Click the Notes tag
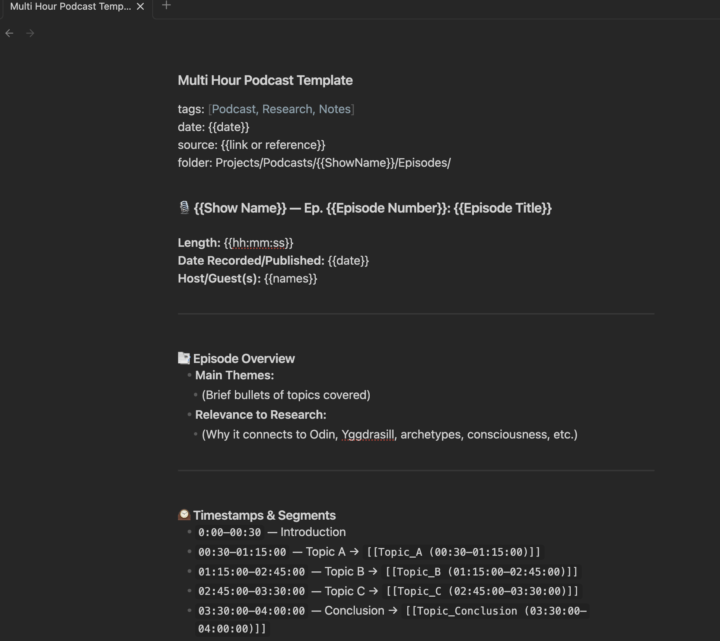 [335, 109]
